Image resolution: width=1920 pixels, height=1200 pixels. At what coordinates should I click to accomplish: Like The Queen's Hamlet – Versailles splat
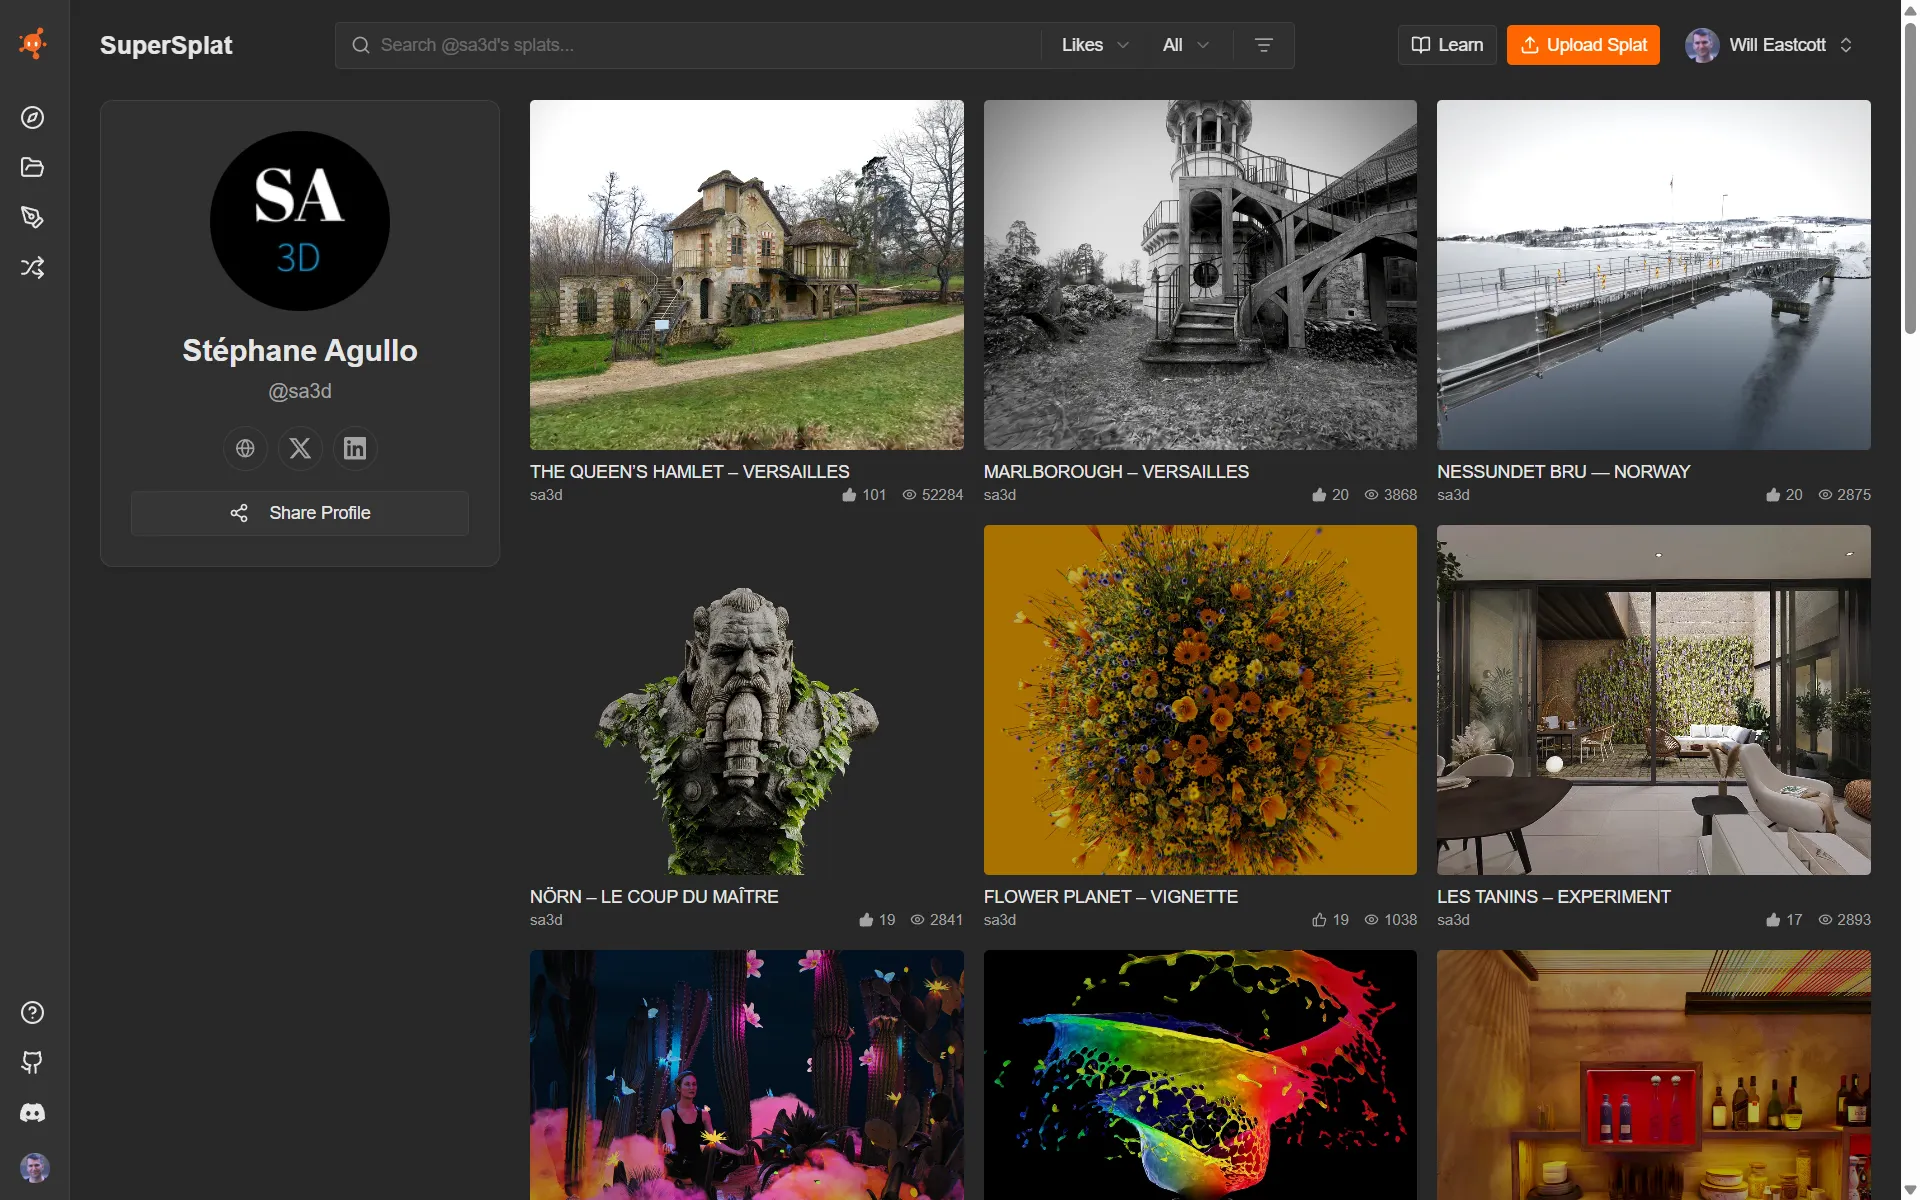pyautogui.click(x=849, y=495)
